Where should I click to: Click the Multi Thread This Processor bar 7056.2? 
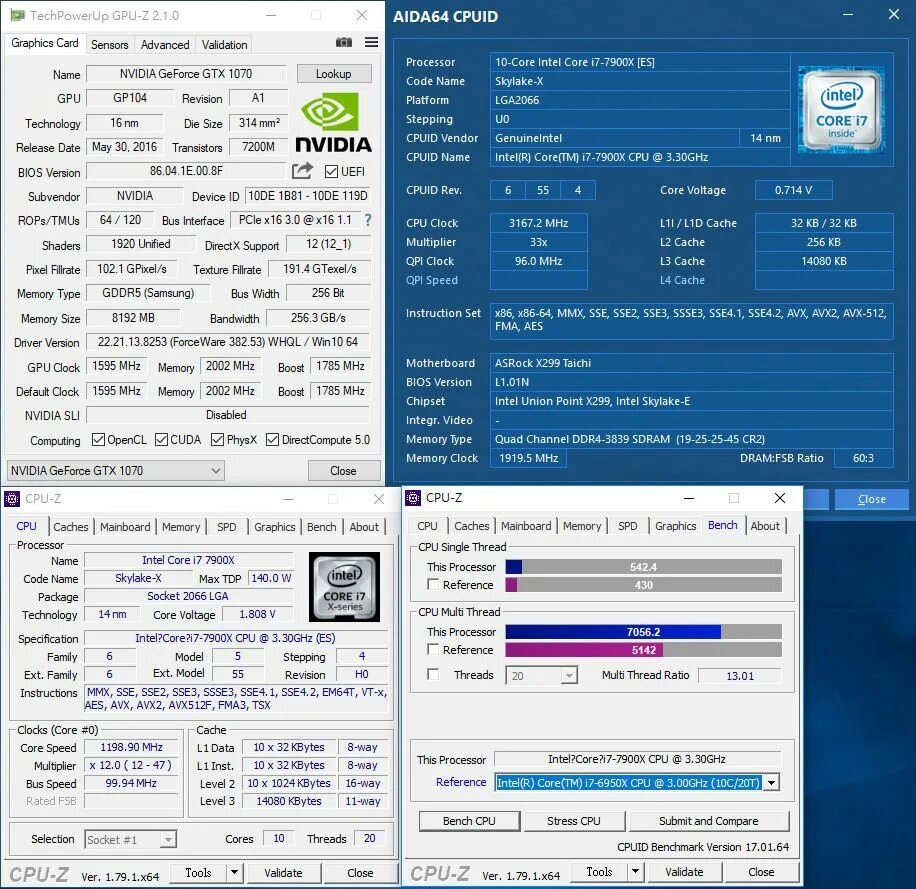[643, 631]
